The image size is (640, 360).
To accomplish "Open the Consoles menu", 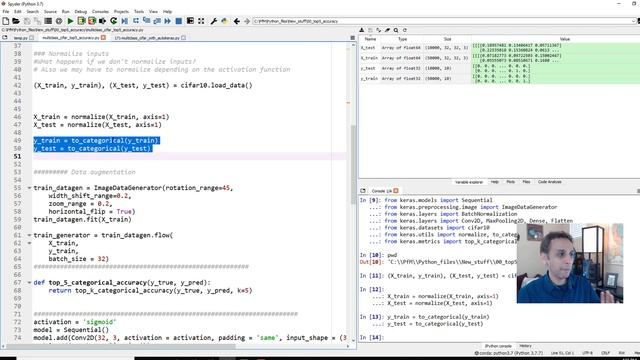I will click(x=100, y=11).
